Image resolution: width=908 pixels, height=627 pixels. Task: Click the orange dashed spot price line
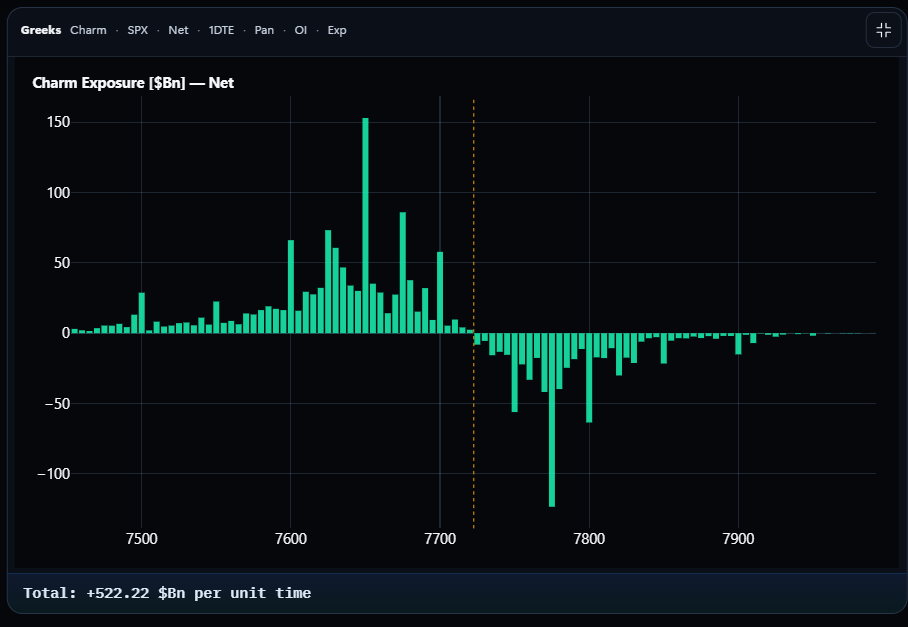[x=474, y=313]
